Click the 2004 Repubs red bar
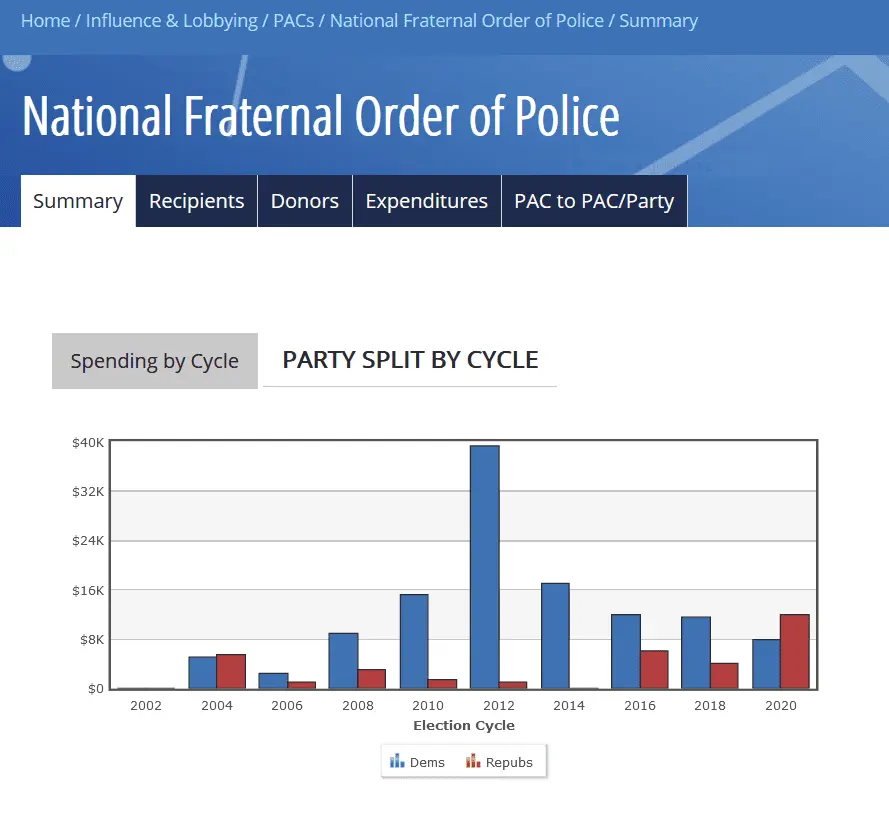 pos(231,672)
